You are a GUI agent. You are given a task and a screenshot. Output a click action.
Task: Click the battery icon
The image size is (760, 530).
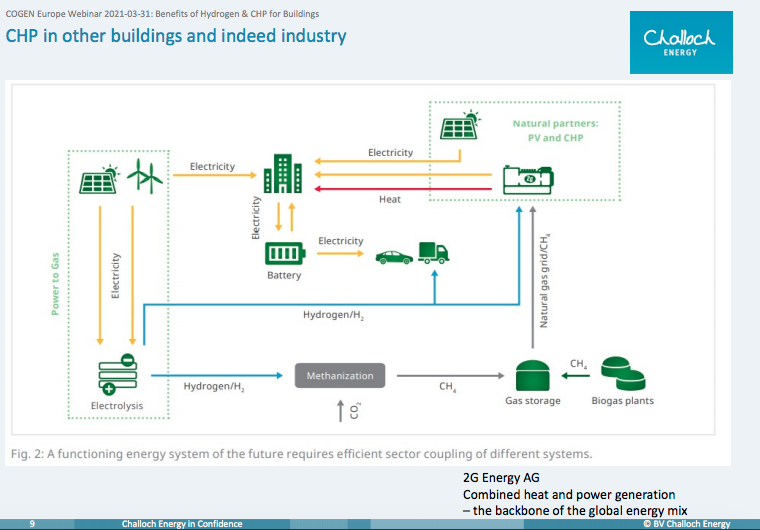(283, 255)
